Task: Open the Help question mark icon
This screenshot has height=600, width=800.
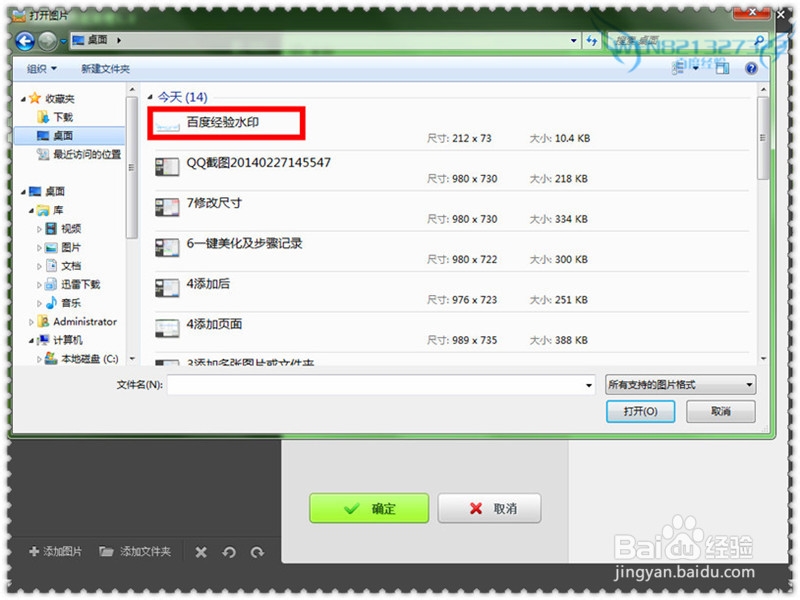Action: tap(751, 67)
